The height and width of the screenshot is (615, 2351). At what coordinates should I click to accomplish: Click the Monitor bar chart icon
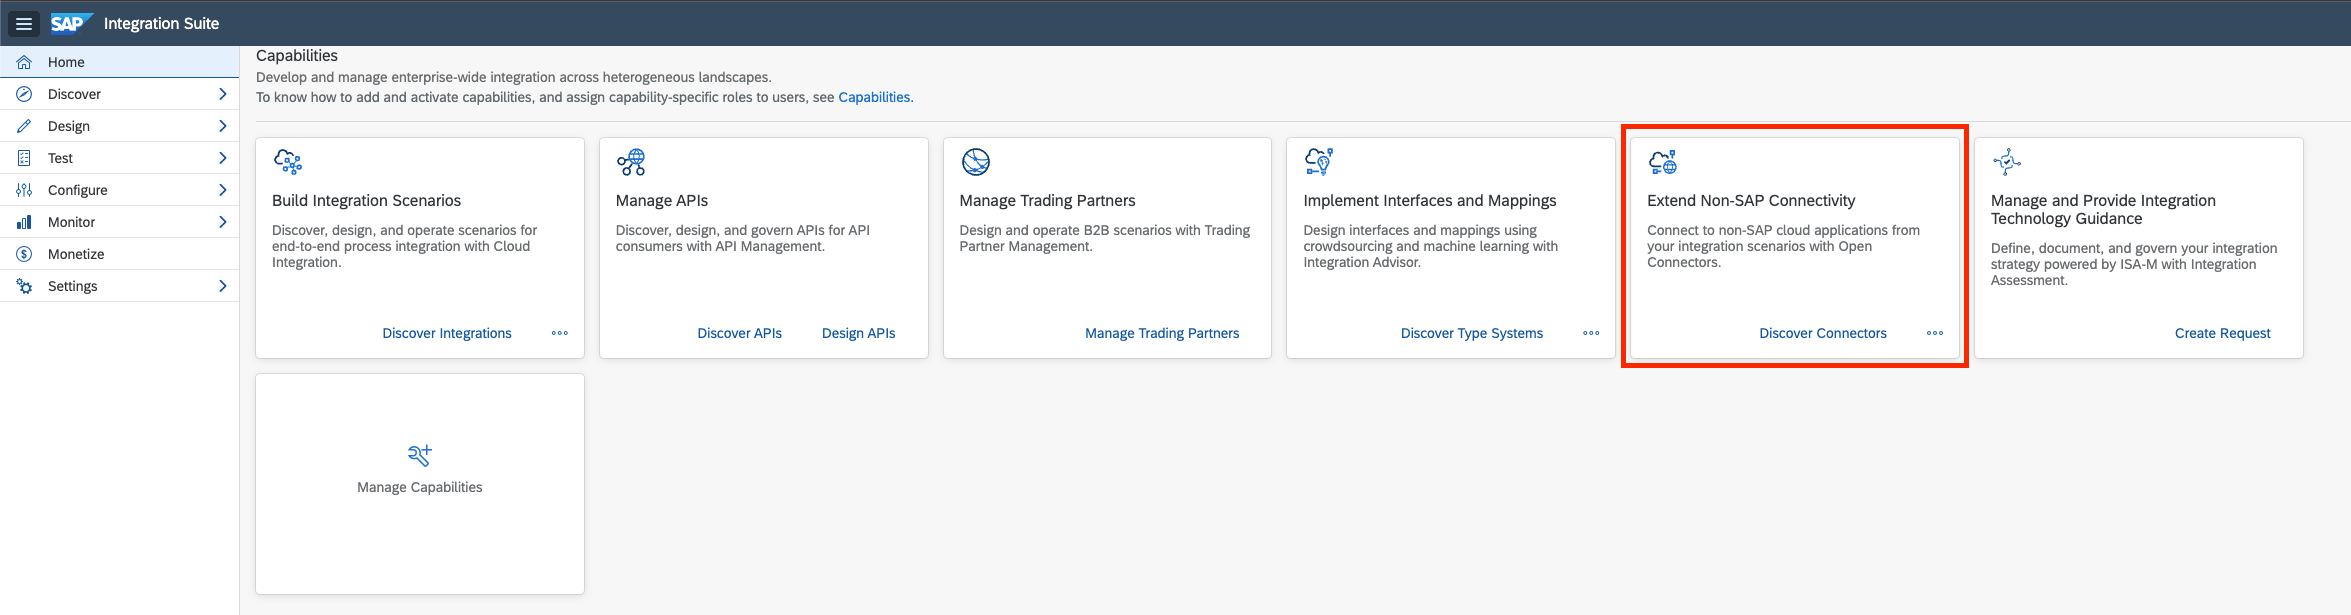pyautogui.click(x=24, y=222)
